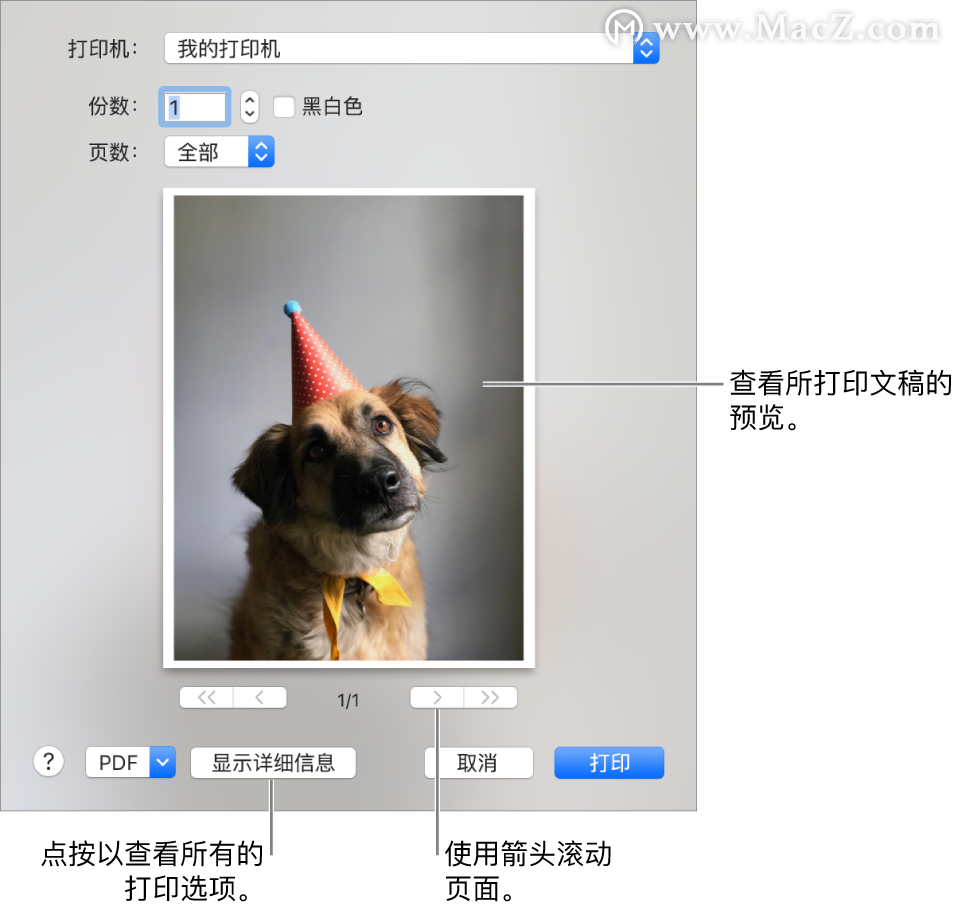Jump to first page with double-left arrow

[x=206, y=698]
